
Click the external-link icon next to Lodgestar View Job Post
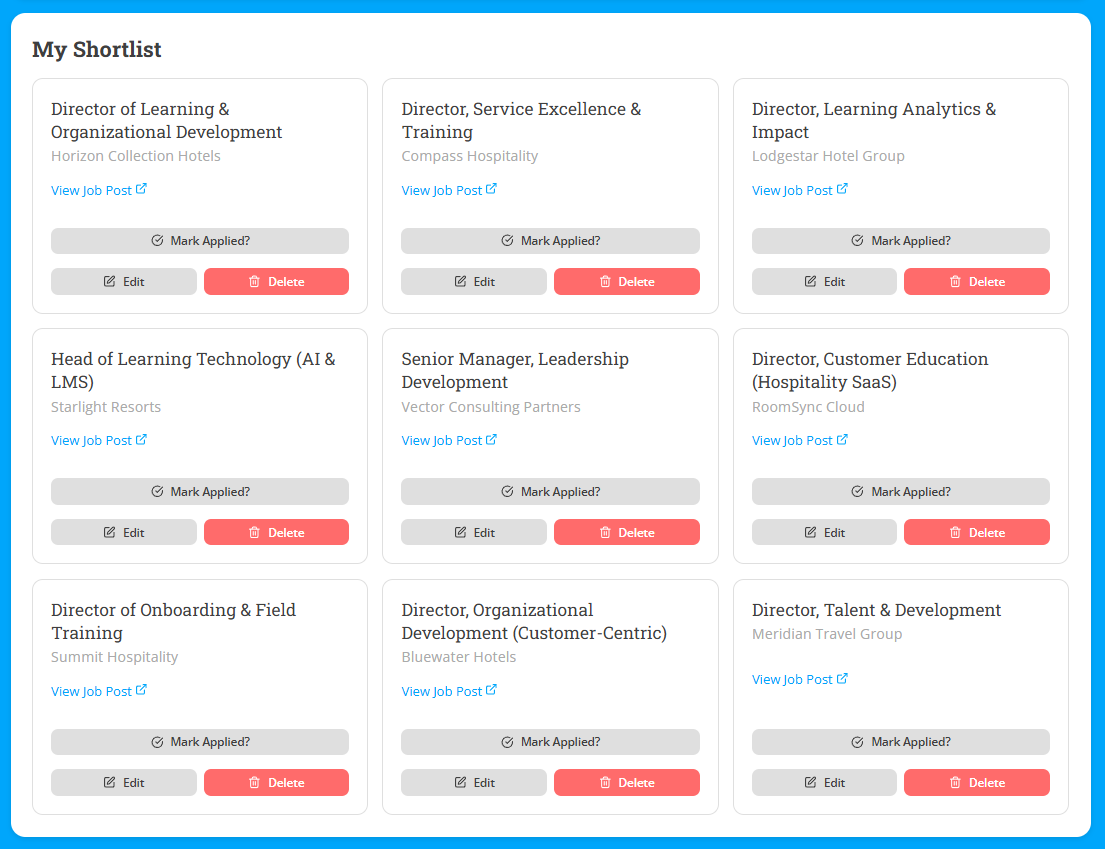(843, 188)
